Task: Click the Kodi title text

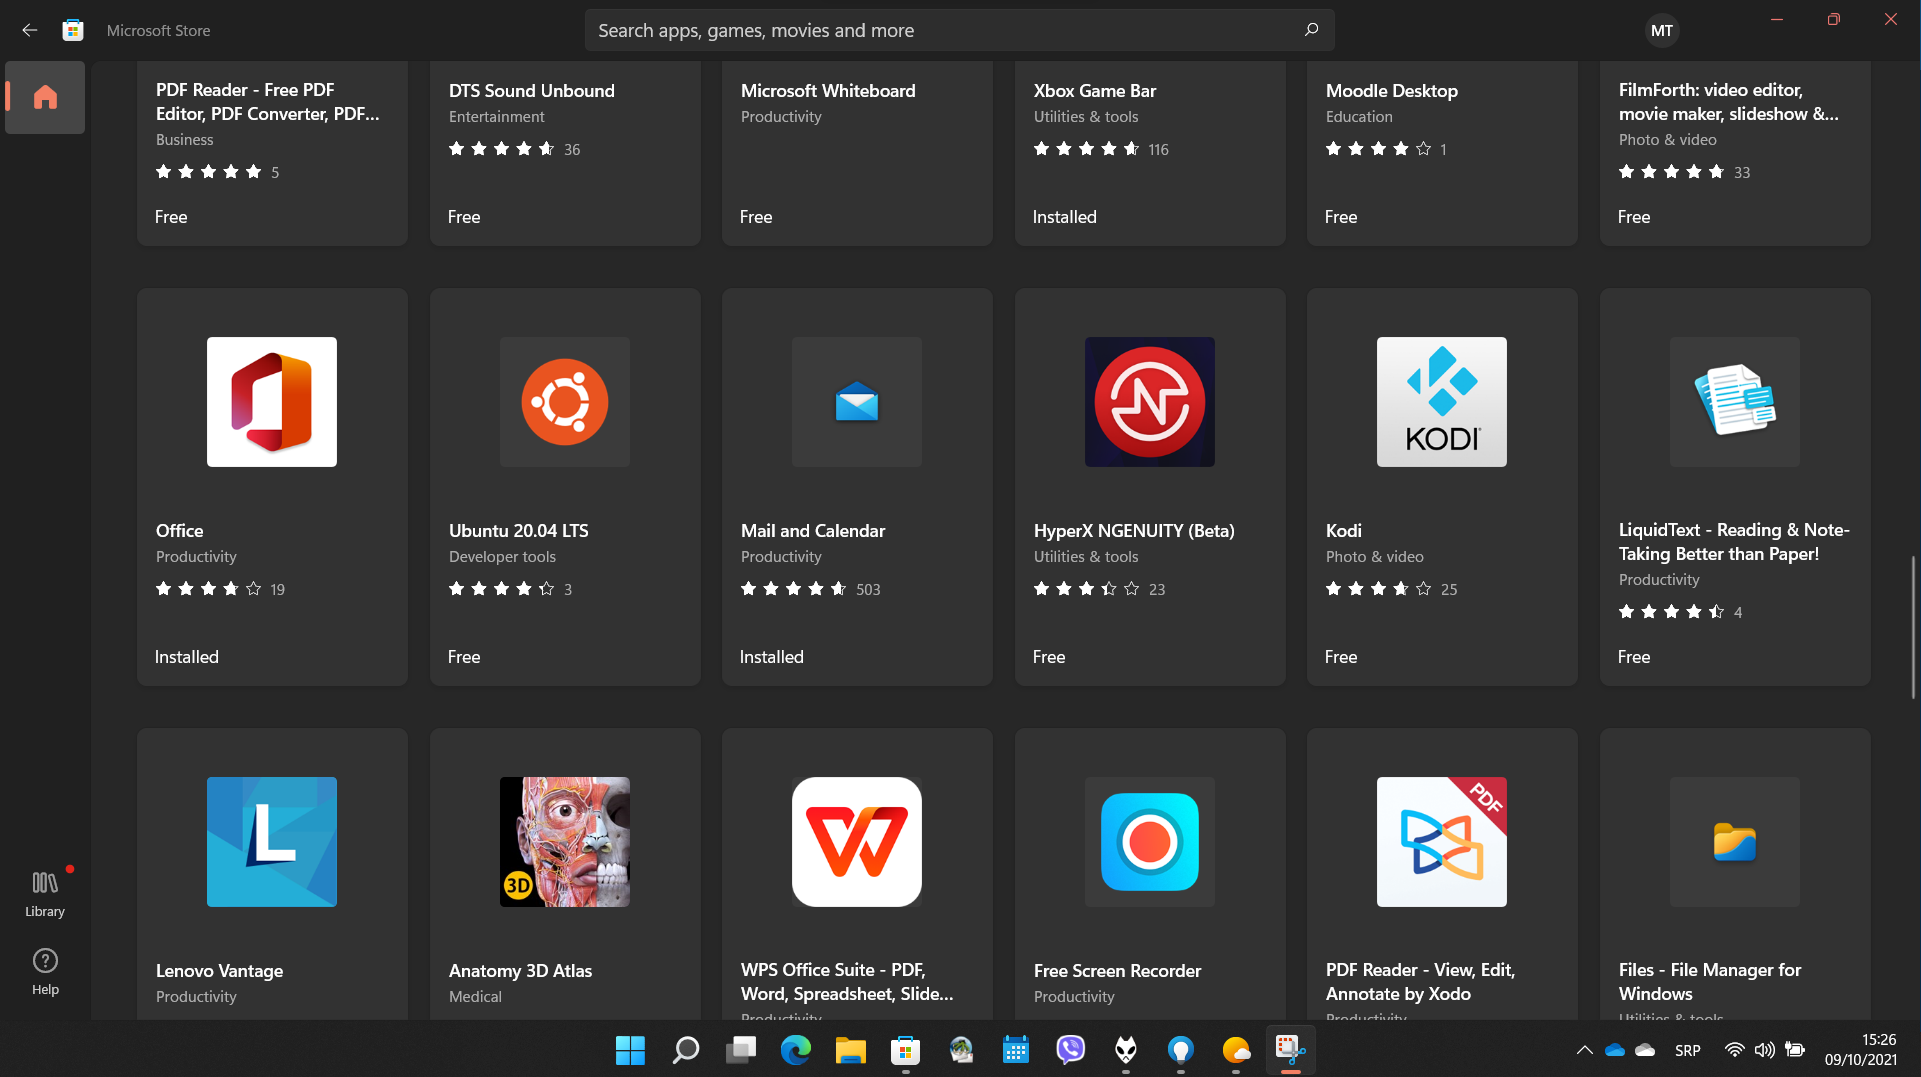Action: (1344, 531)
